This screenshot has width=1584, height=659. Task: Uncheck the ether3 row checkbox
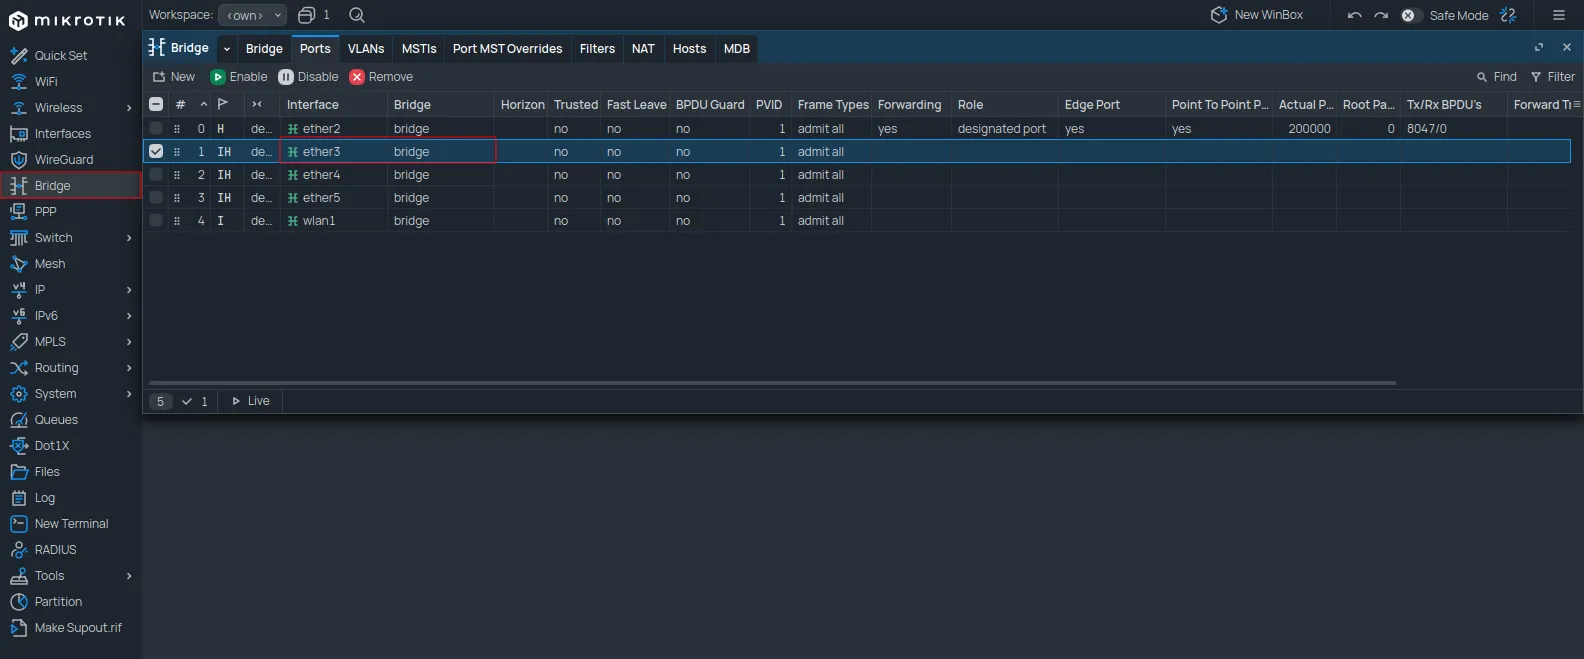156,152
